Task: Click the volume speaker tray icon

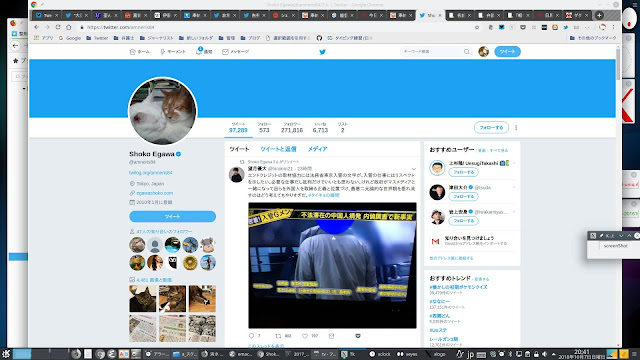Action: coord(544,354)
